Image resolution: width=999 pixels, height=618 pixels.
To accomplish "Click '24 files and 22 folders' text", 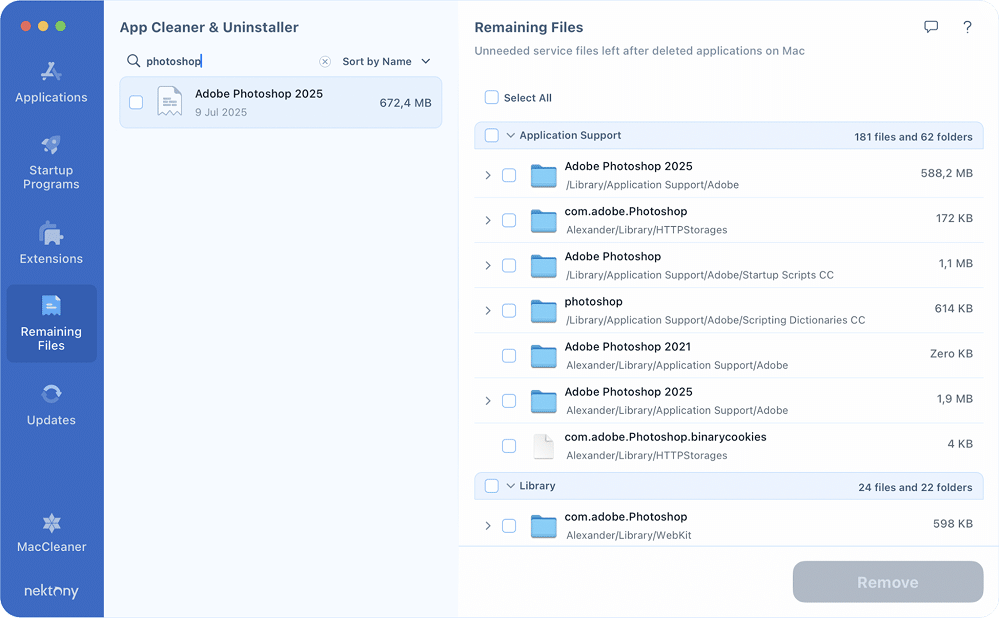I will 915,487.
